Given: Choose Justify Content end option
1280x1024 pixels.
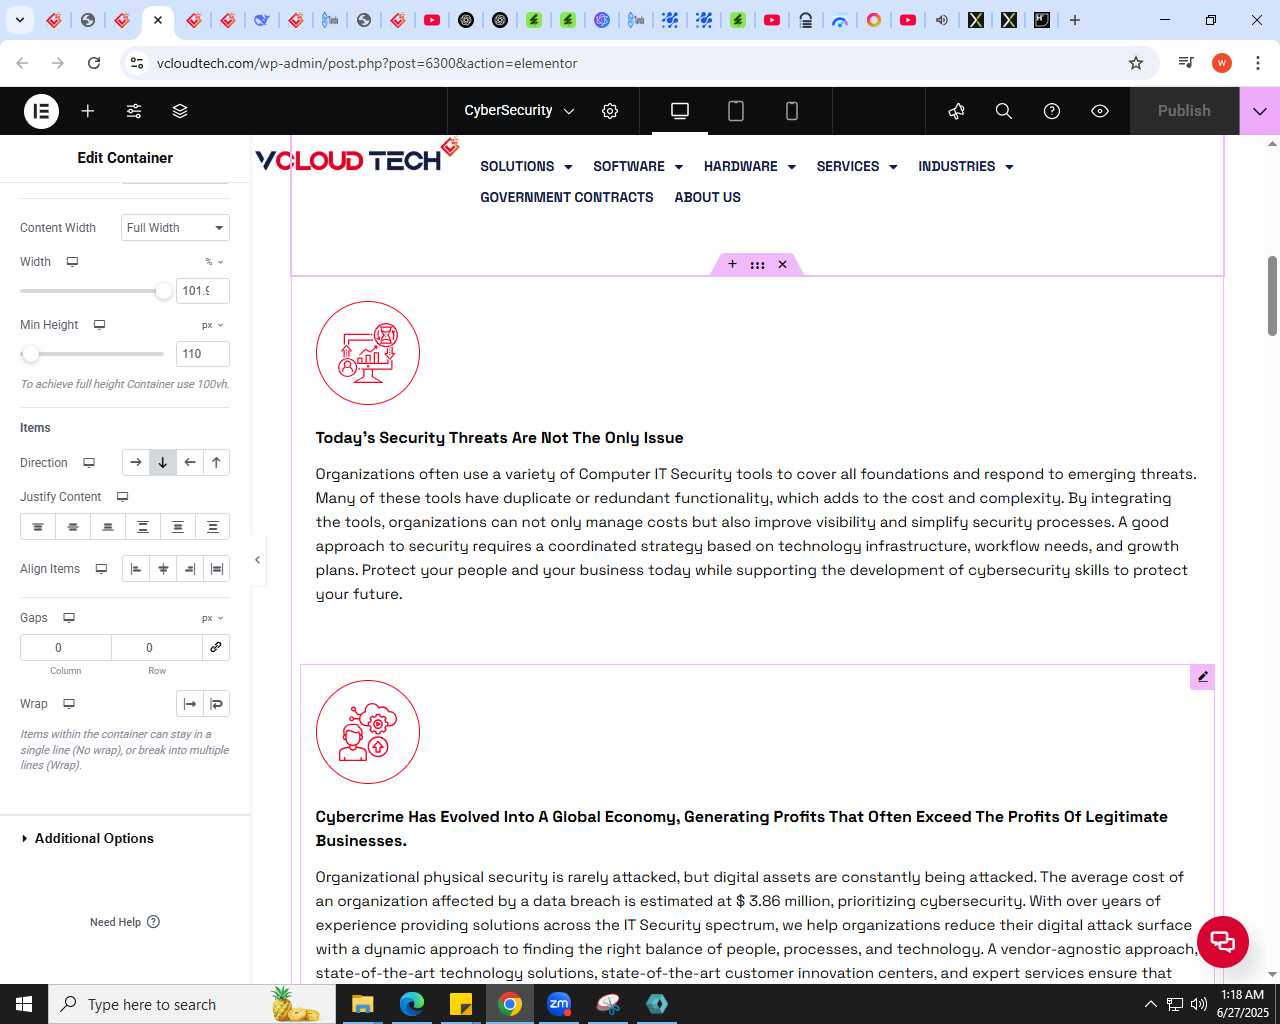Looking at the screenshot, I should click(108, 527).
